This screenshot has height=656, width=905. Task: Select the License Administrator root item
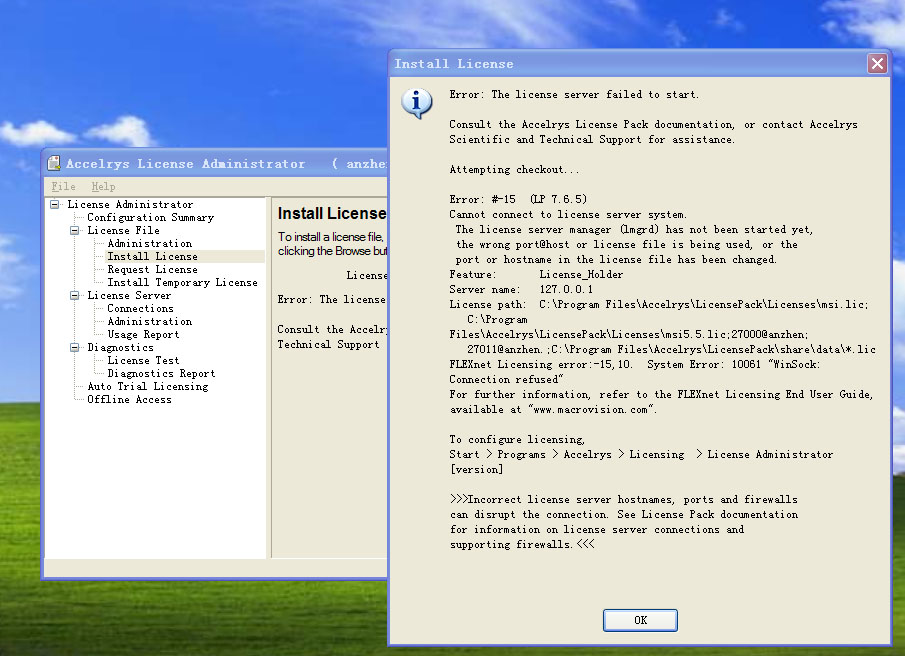click(130, 204)
